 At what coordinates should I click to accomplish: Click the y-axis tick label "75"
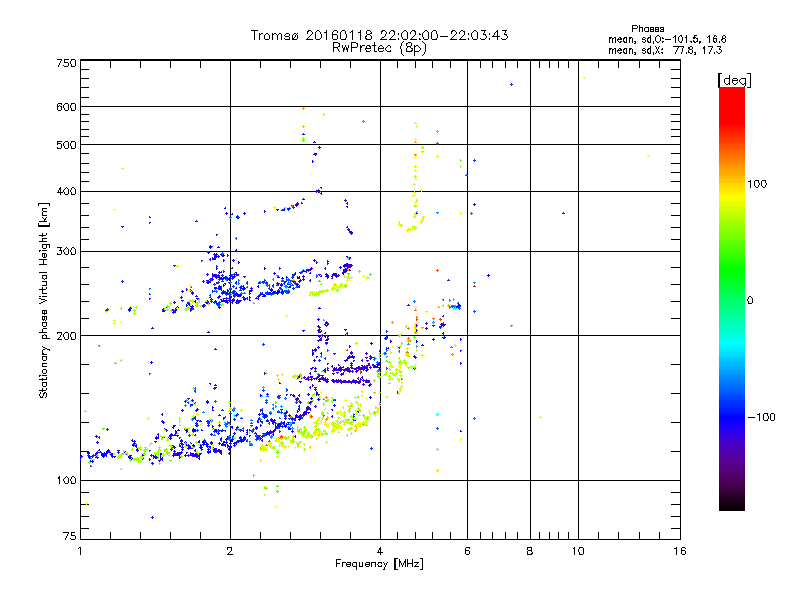pos(70,536)
